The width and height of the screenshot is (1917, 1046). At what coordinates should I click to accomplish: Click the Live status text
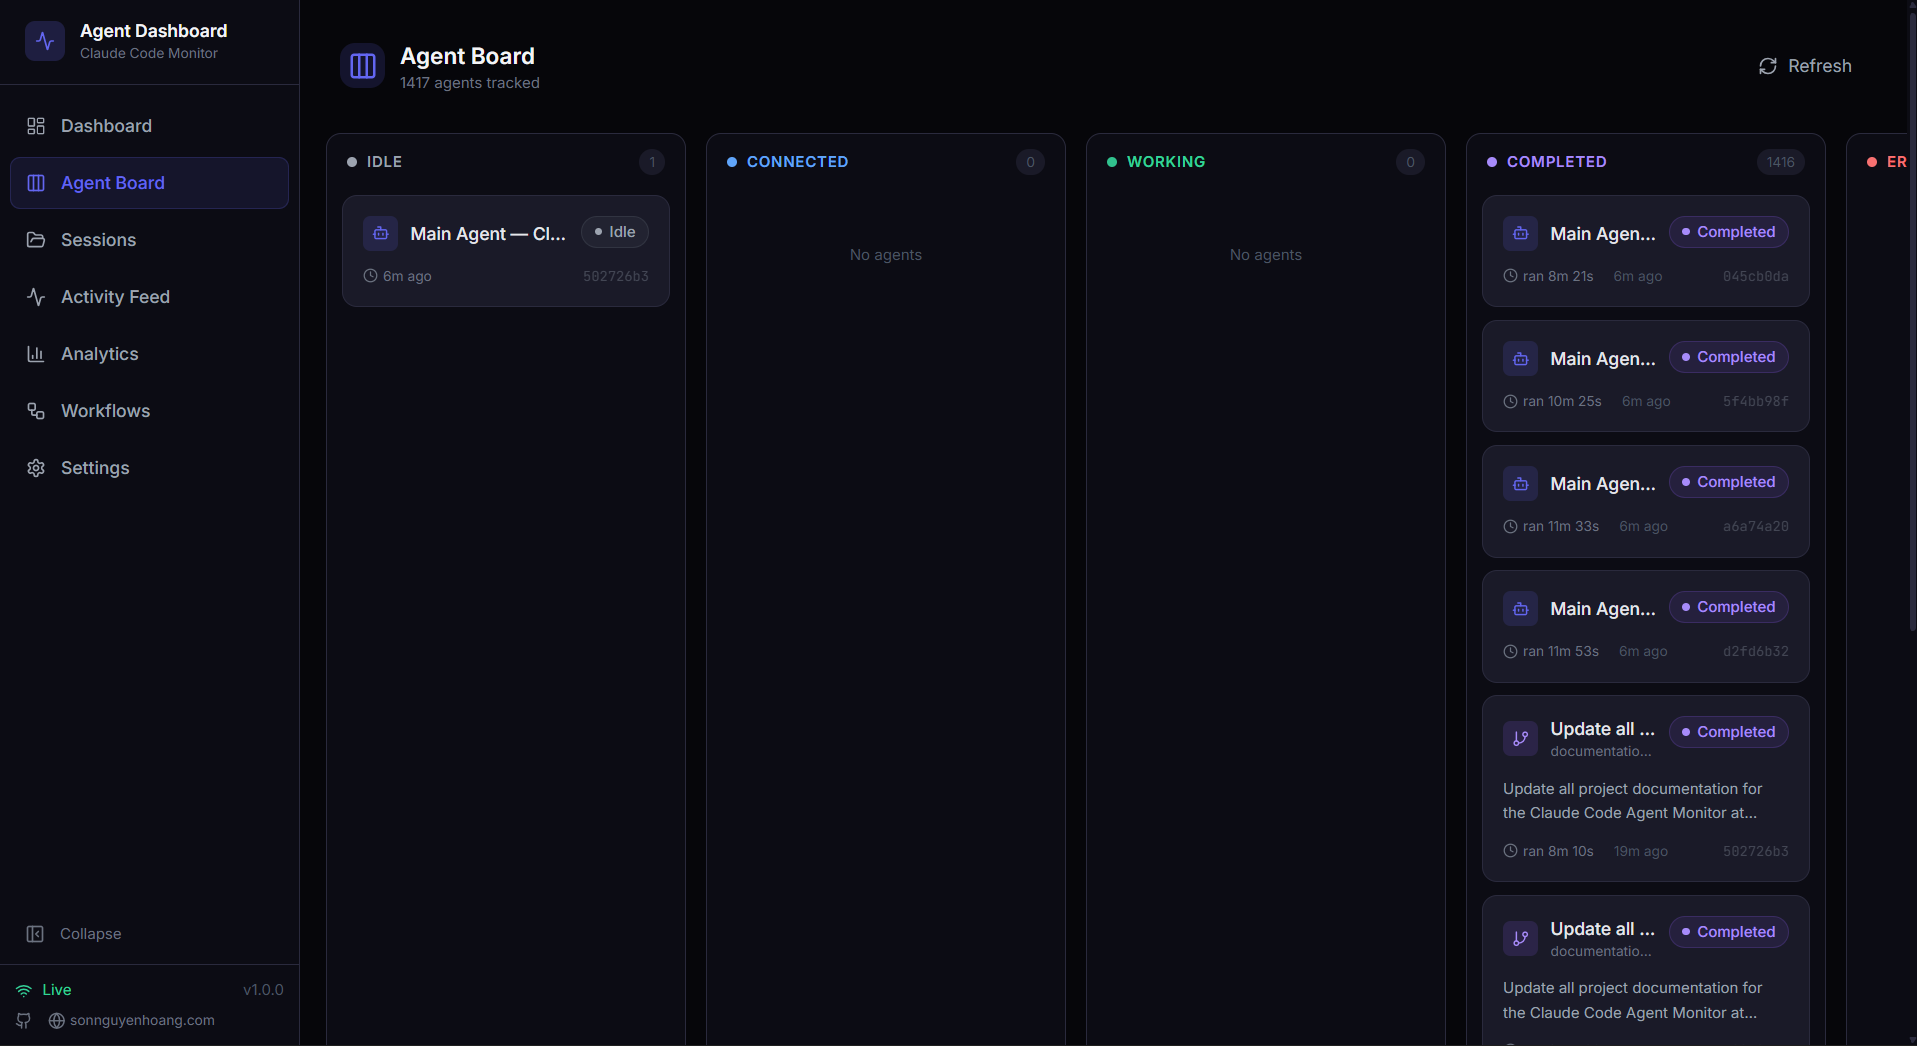tap(57, 990)
